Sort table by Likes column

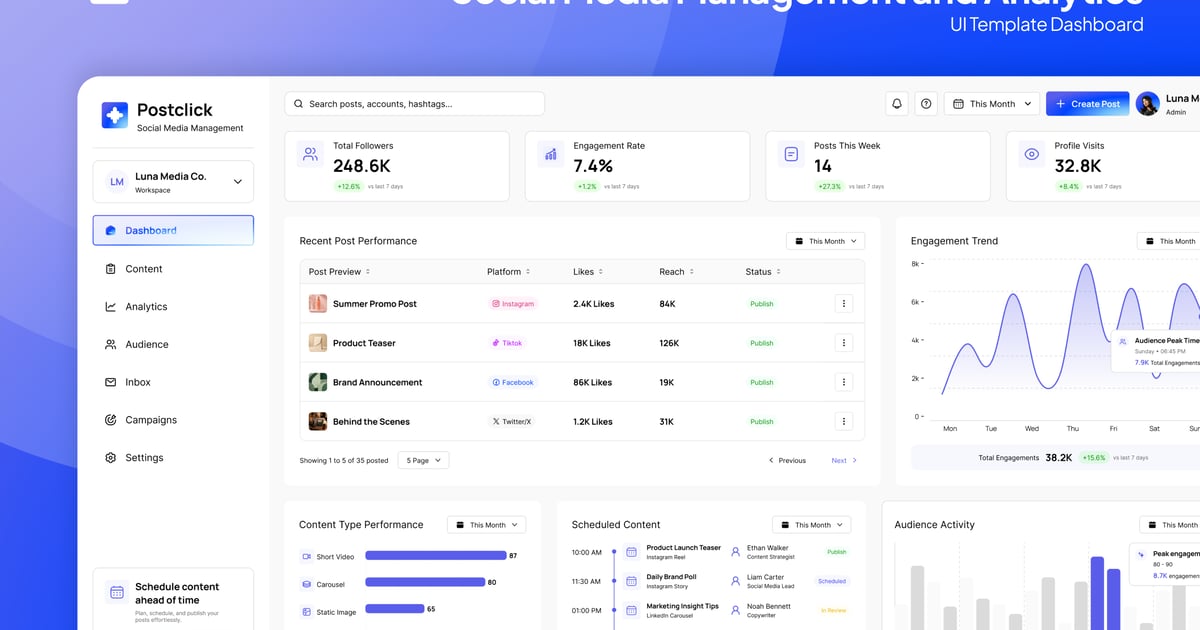pyautogui.click(x=588, y=272)
